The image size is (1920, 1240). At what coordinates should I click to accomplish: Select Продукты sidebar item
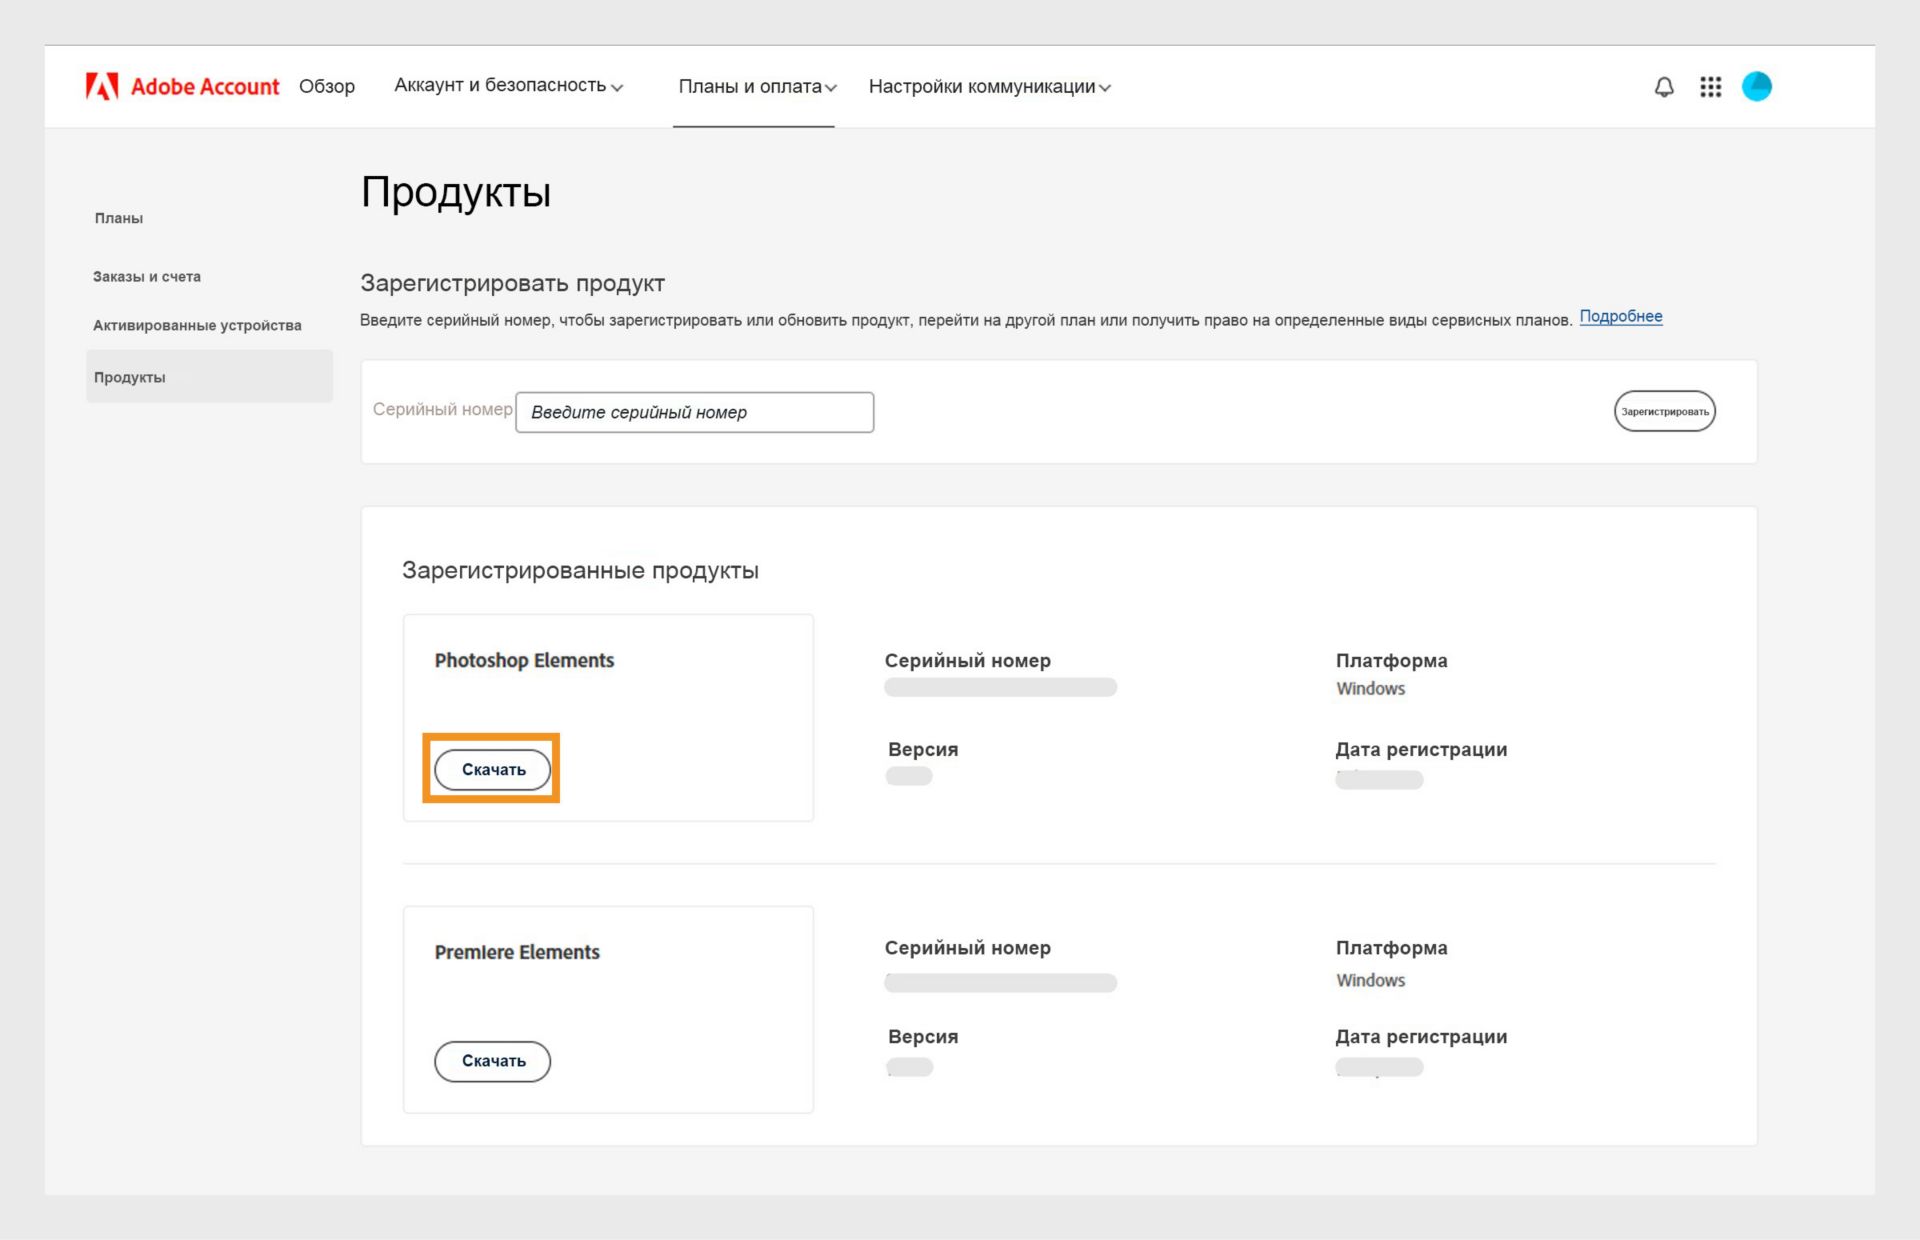coord(130,377)
